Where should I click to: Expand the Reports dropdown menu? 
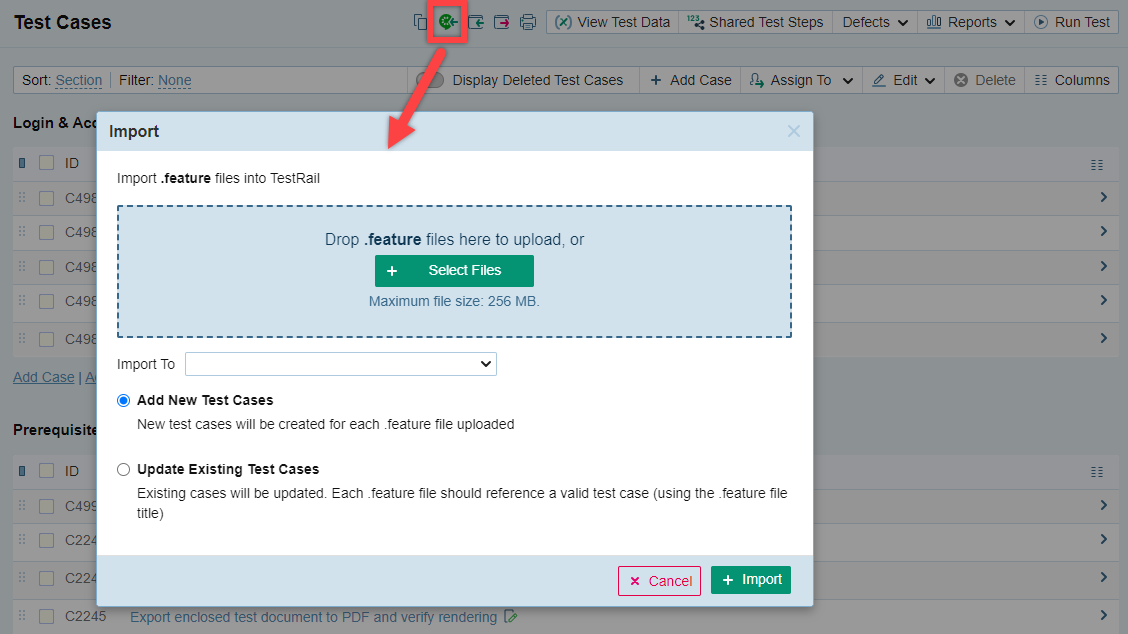(x=970, y=22)
